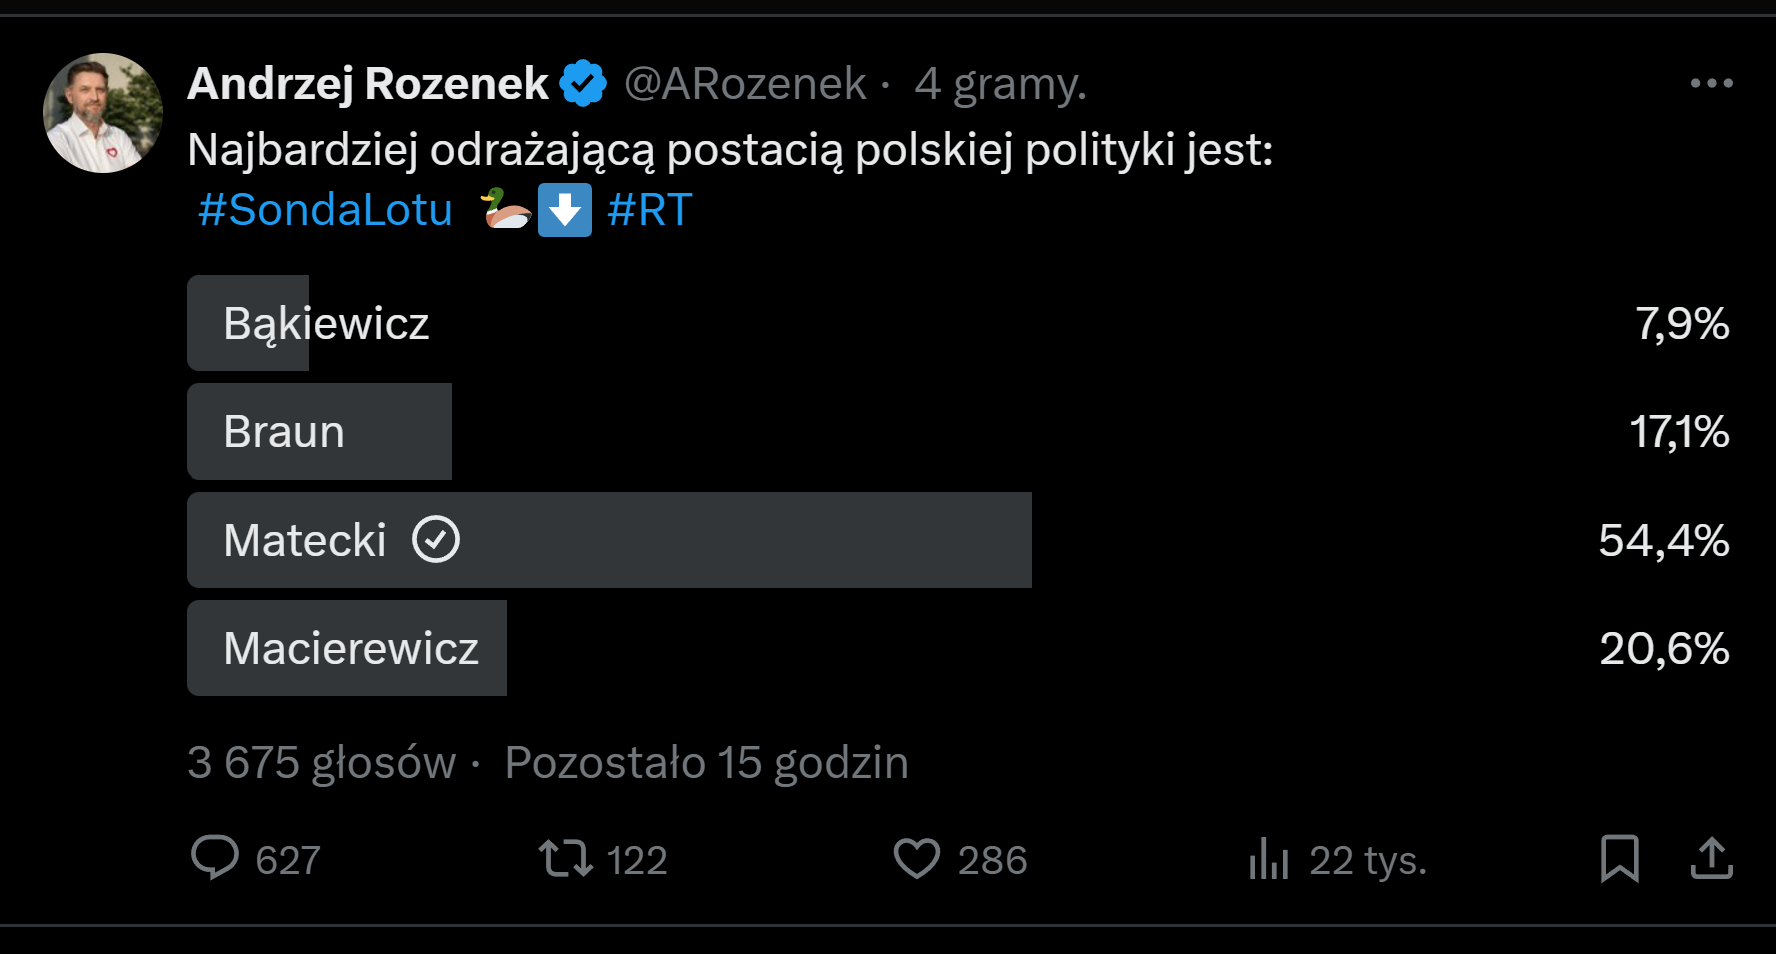Click the post timestamp '4 gramy.'
The width and height of the screenshot is (1776, 954).
click(x=1000, y=83)
